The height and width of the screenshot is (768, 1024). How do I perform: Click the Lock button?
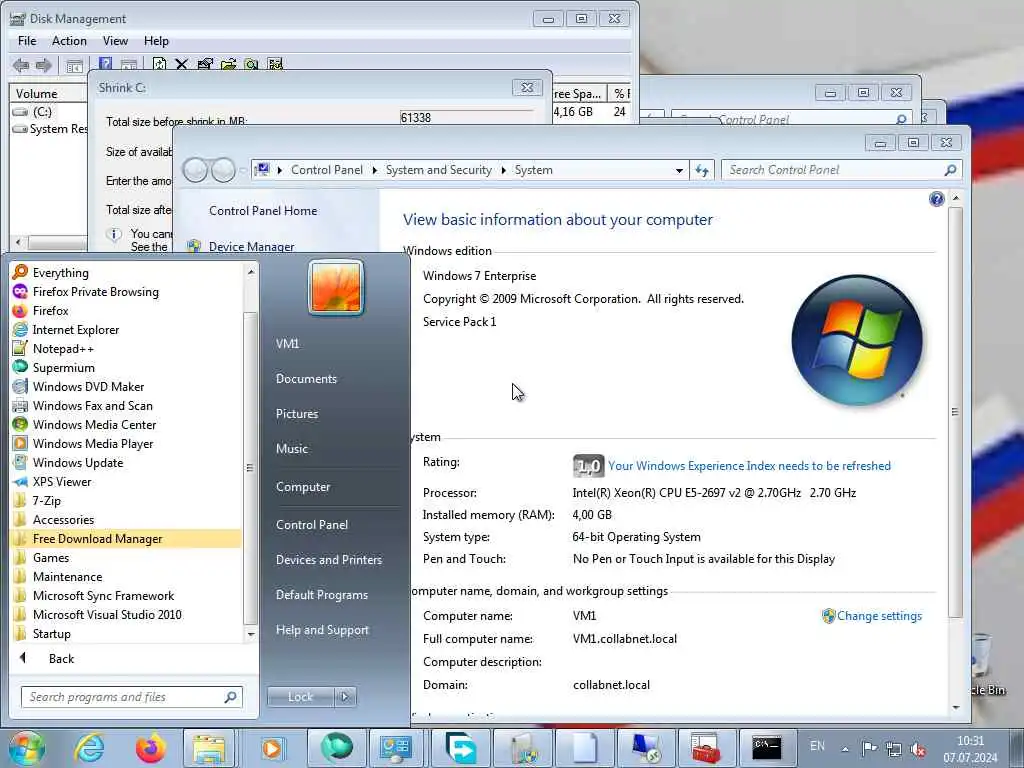pyautogui.click(x=301, y=697)
